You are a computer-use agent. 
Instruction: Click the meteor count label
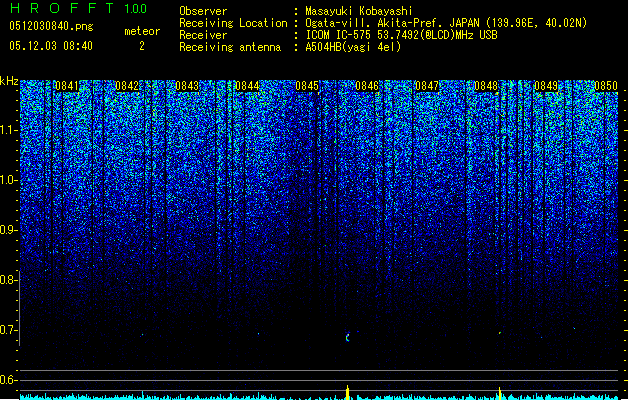coord(142,31)
